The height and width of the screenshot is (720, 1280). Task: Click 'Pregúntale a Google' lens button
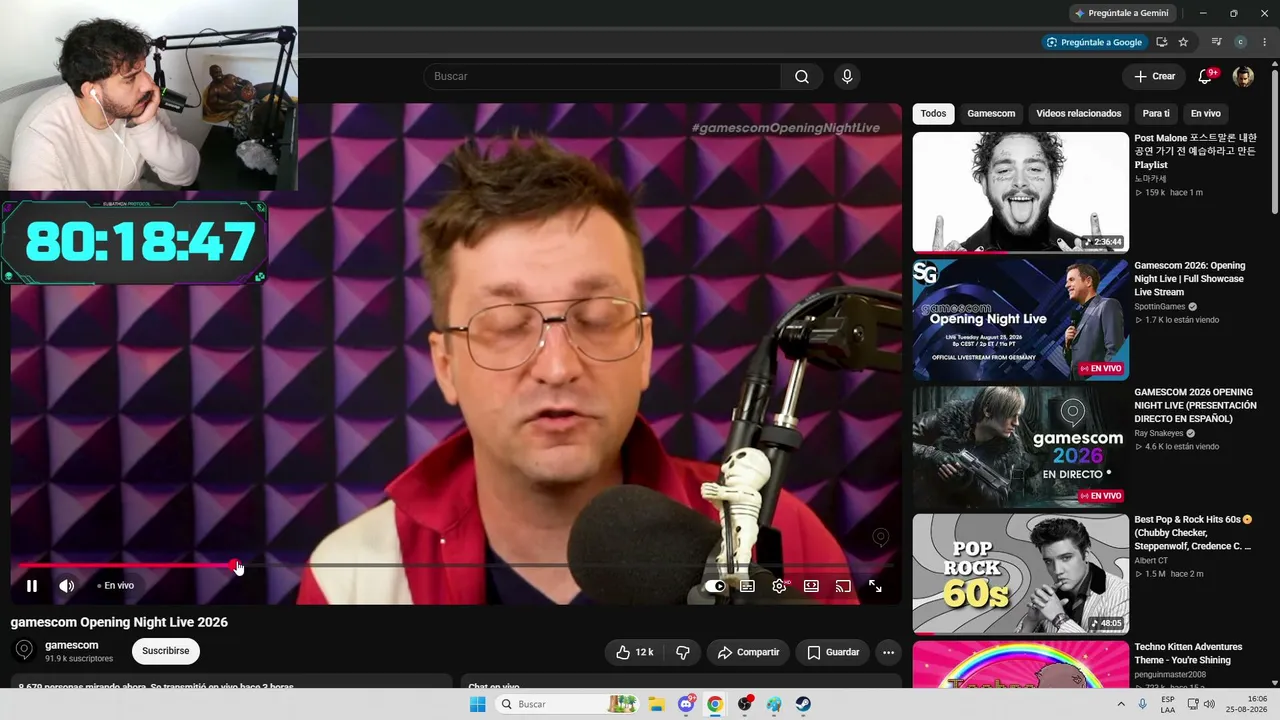pos(1094,42)
